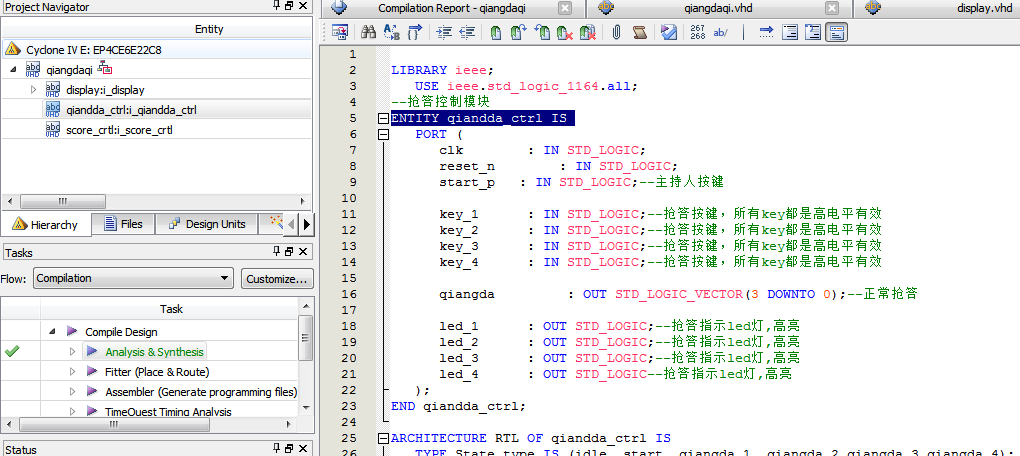The width and height of the screenshot is (1020, 456).
Task: Open the template scroll icon
Action: tap(639, 32)
